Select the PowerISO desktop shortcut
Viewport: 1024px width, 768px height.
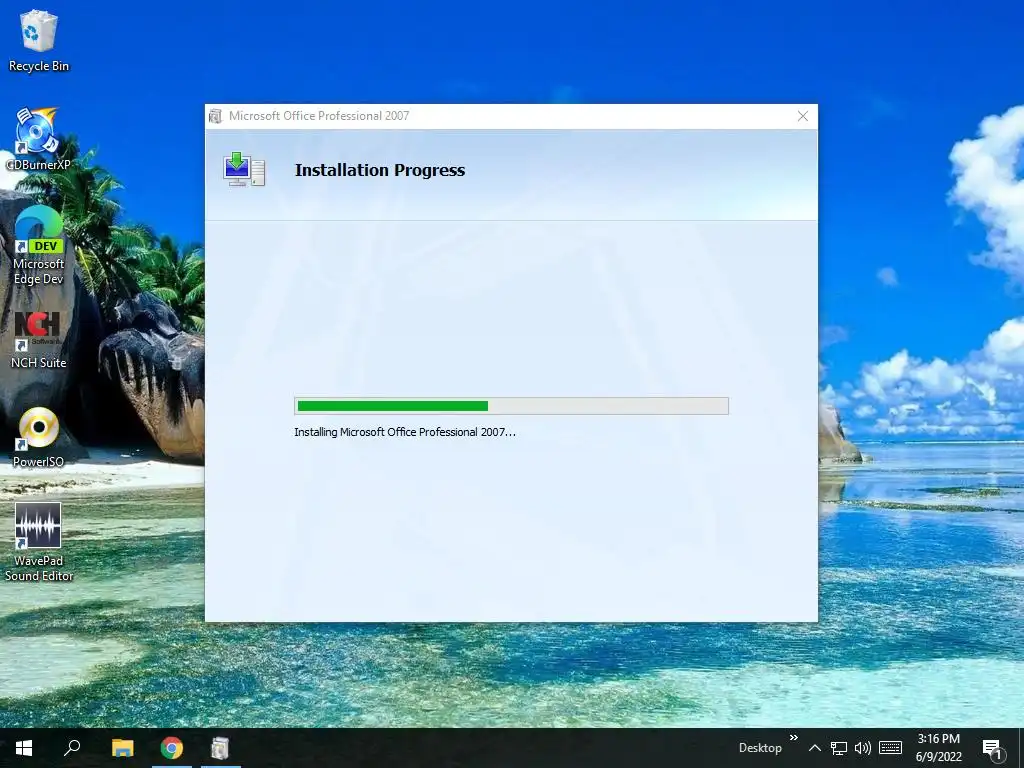[38, 438]
